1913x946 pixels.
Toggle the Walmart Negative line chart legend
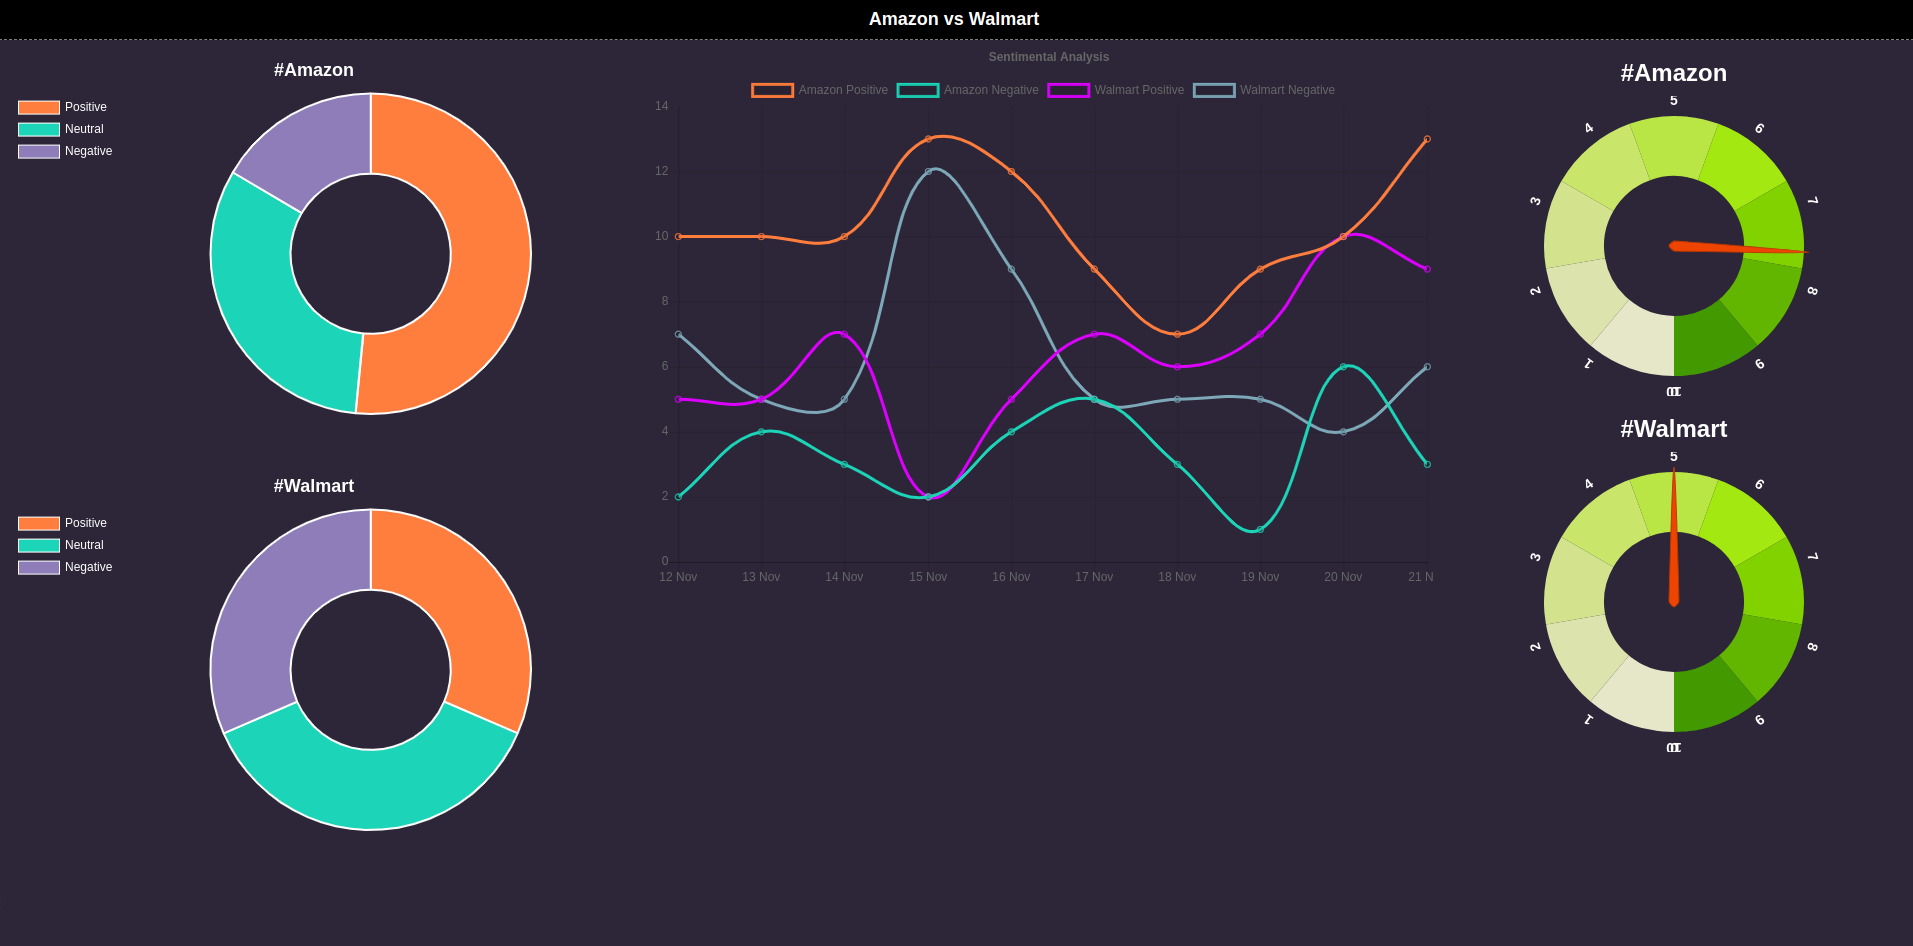[x=1264, y=90]
